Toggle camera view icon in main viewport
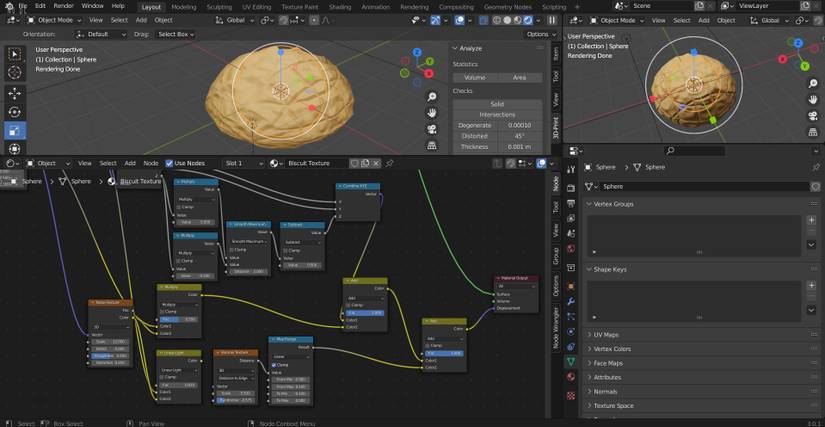 click(x=432, y=129)
